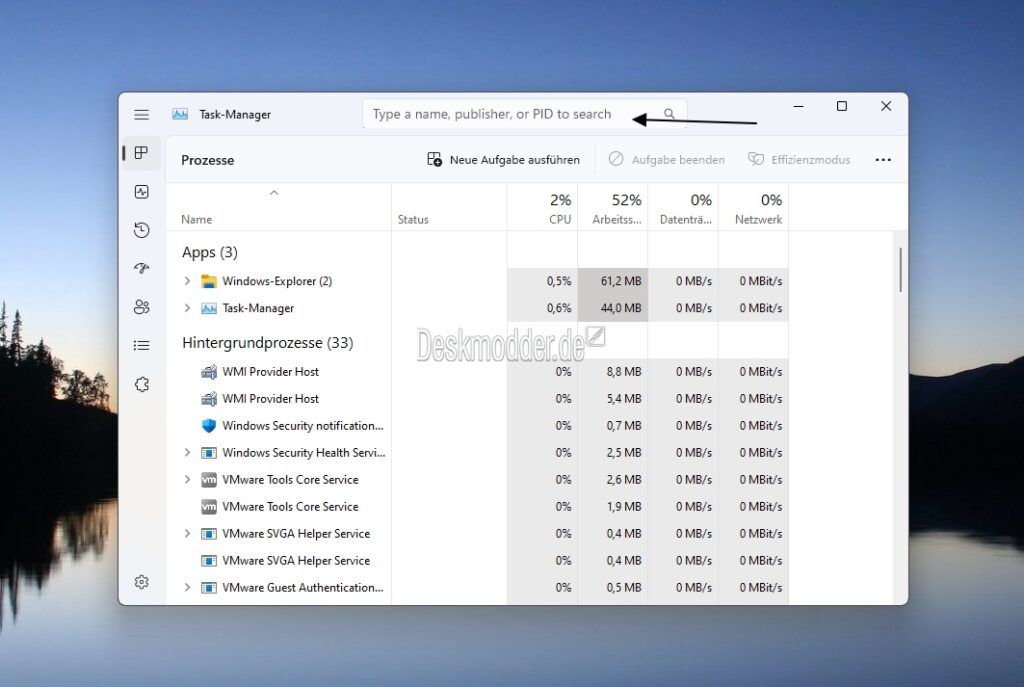Open Task Manager settings gear
The width and height of the screenshot is (1024, 687).
pos(142,582)
